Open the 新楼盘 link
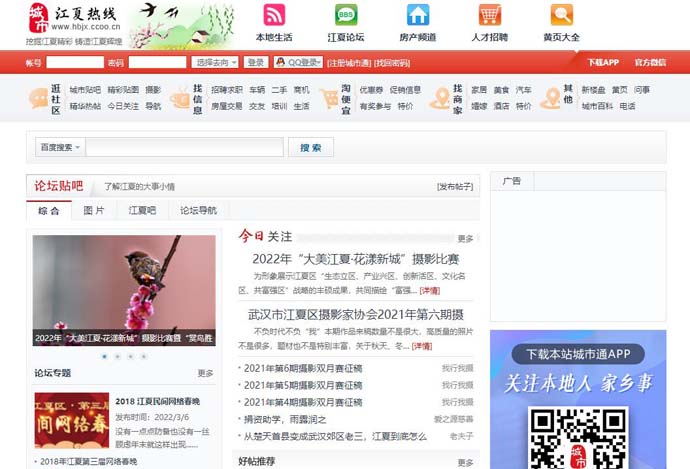 point(594,90)
